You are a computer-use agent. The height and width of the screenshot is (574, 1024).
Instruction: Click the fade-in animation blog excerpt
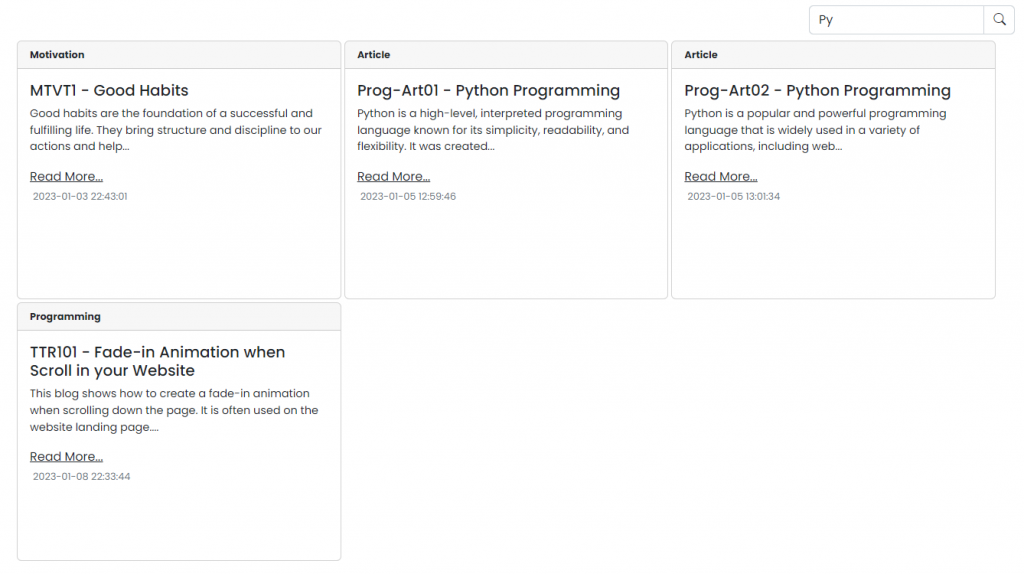tap(174, 410)
